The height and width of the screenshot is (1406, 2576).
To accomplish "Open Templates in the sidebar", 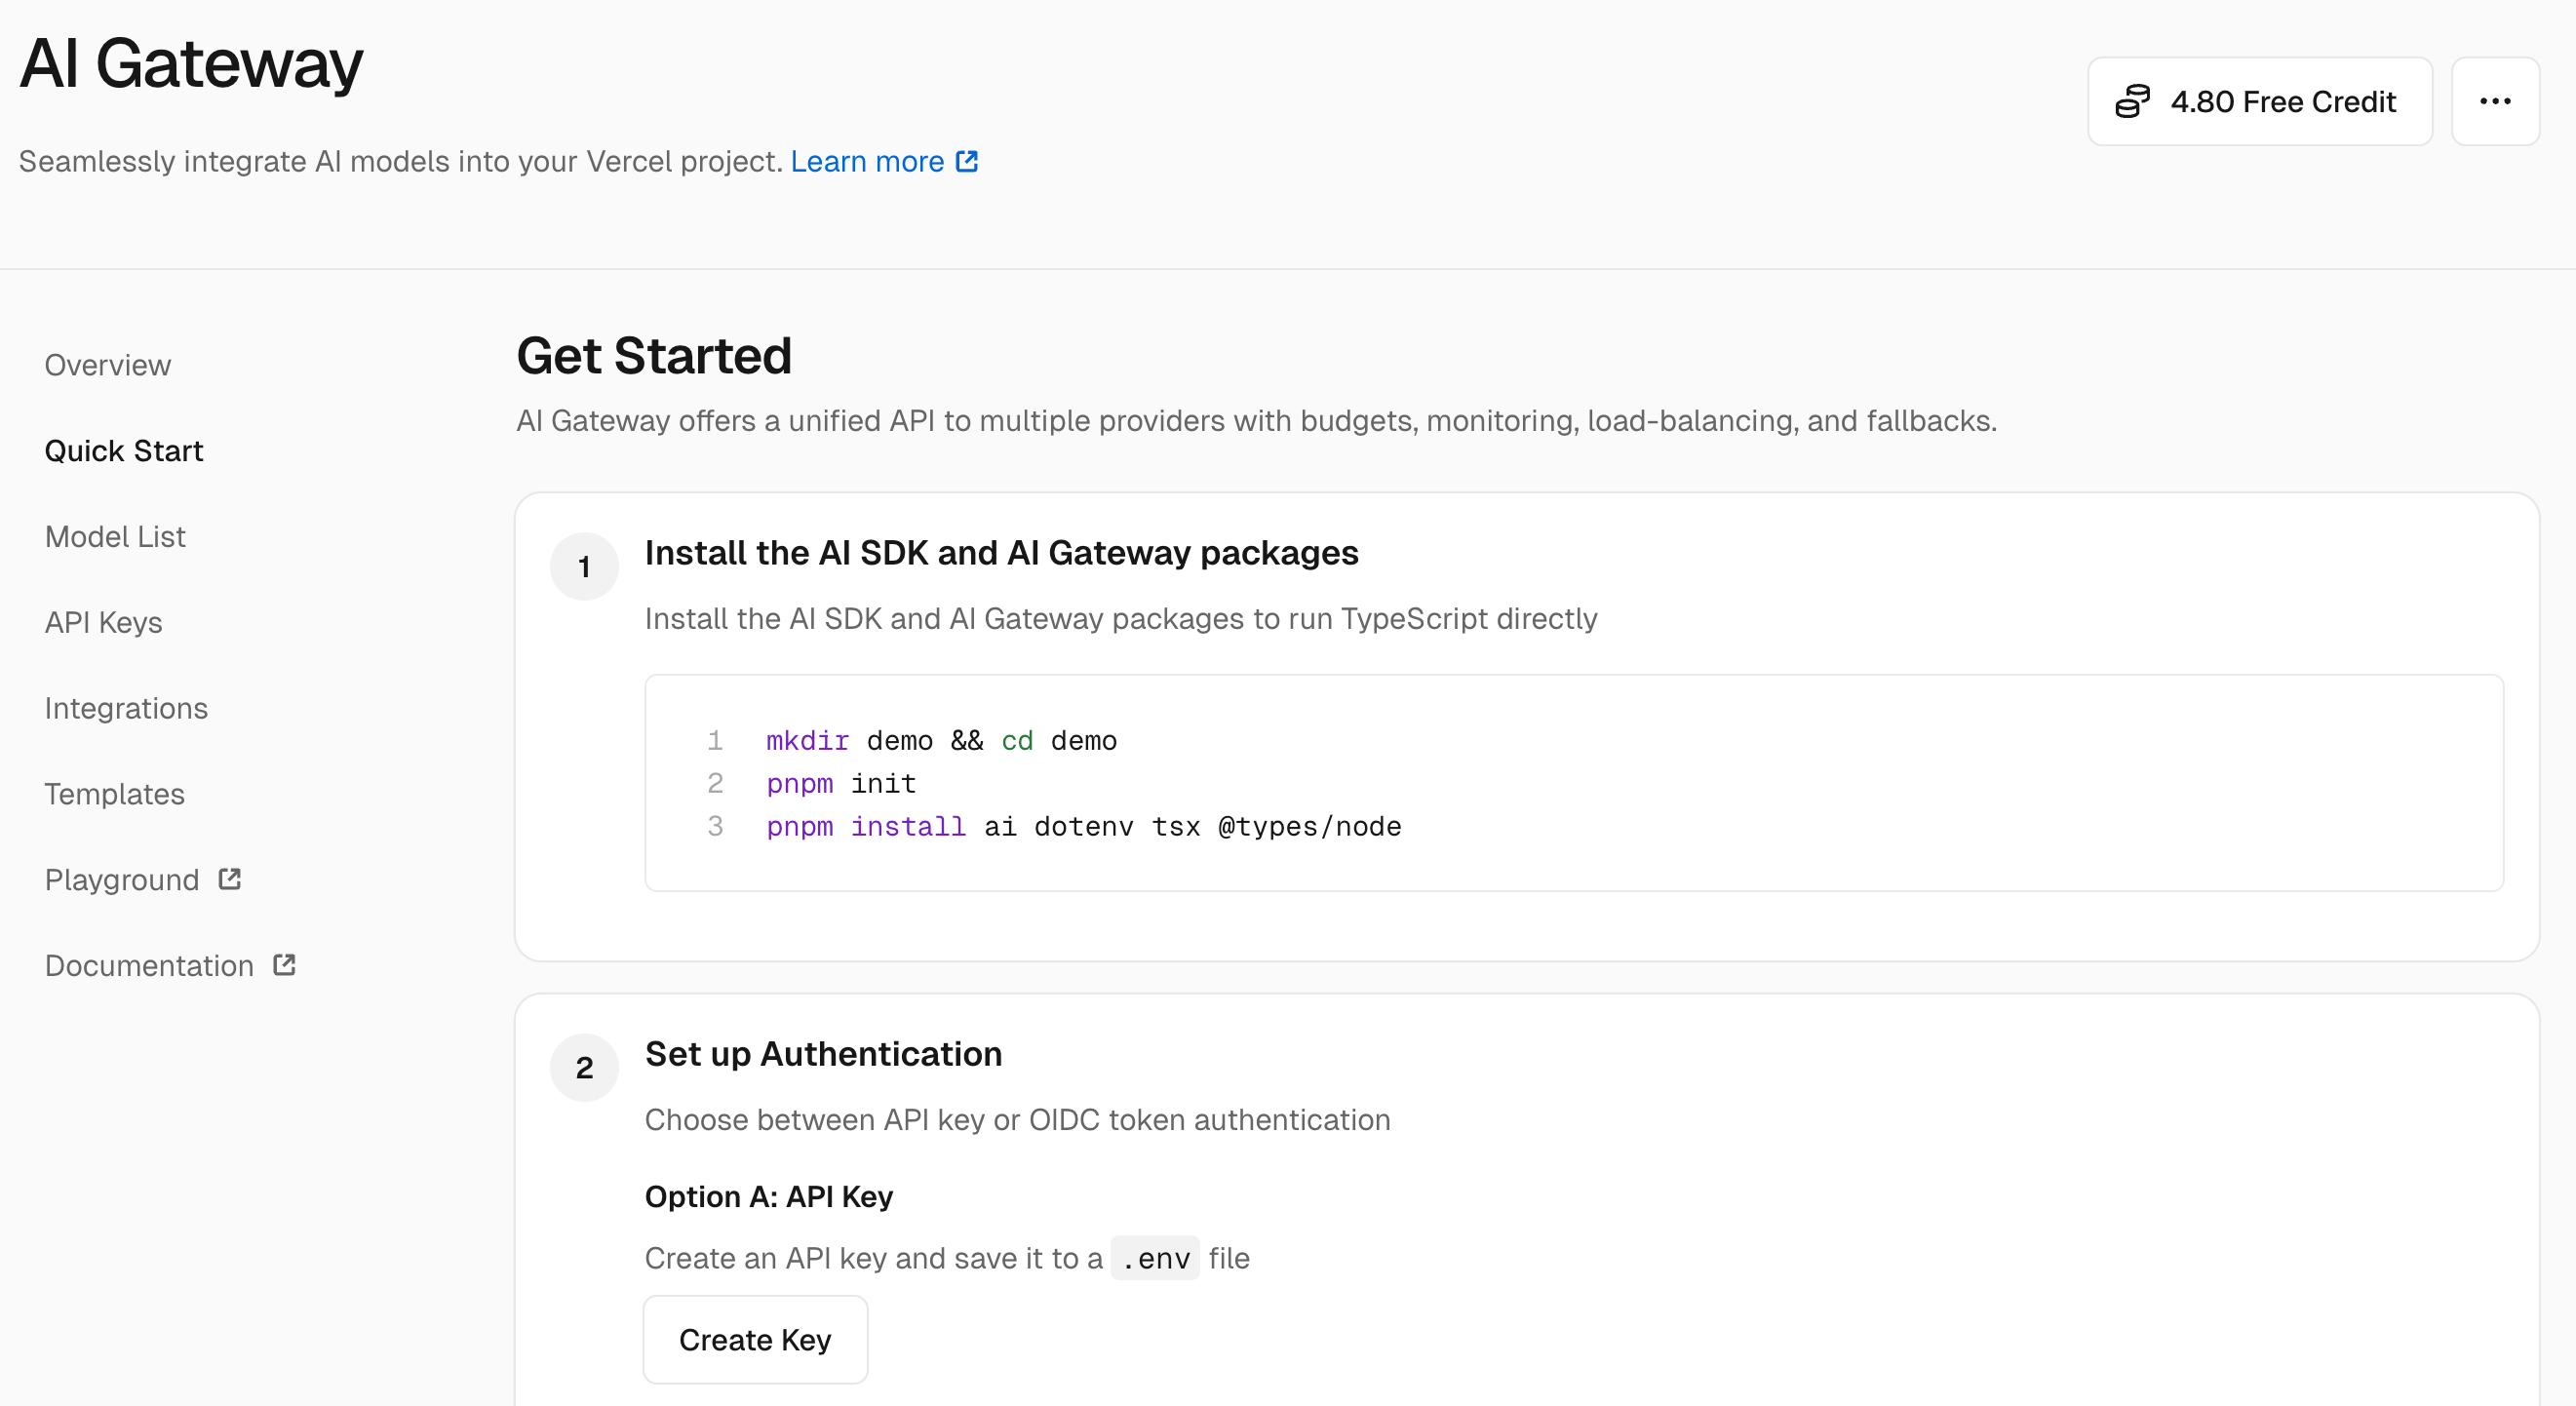I will [x=115, y=794].
